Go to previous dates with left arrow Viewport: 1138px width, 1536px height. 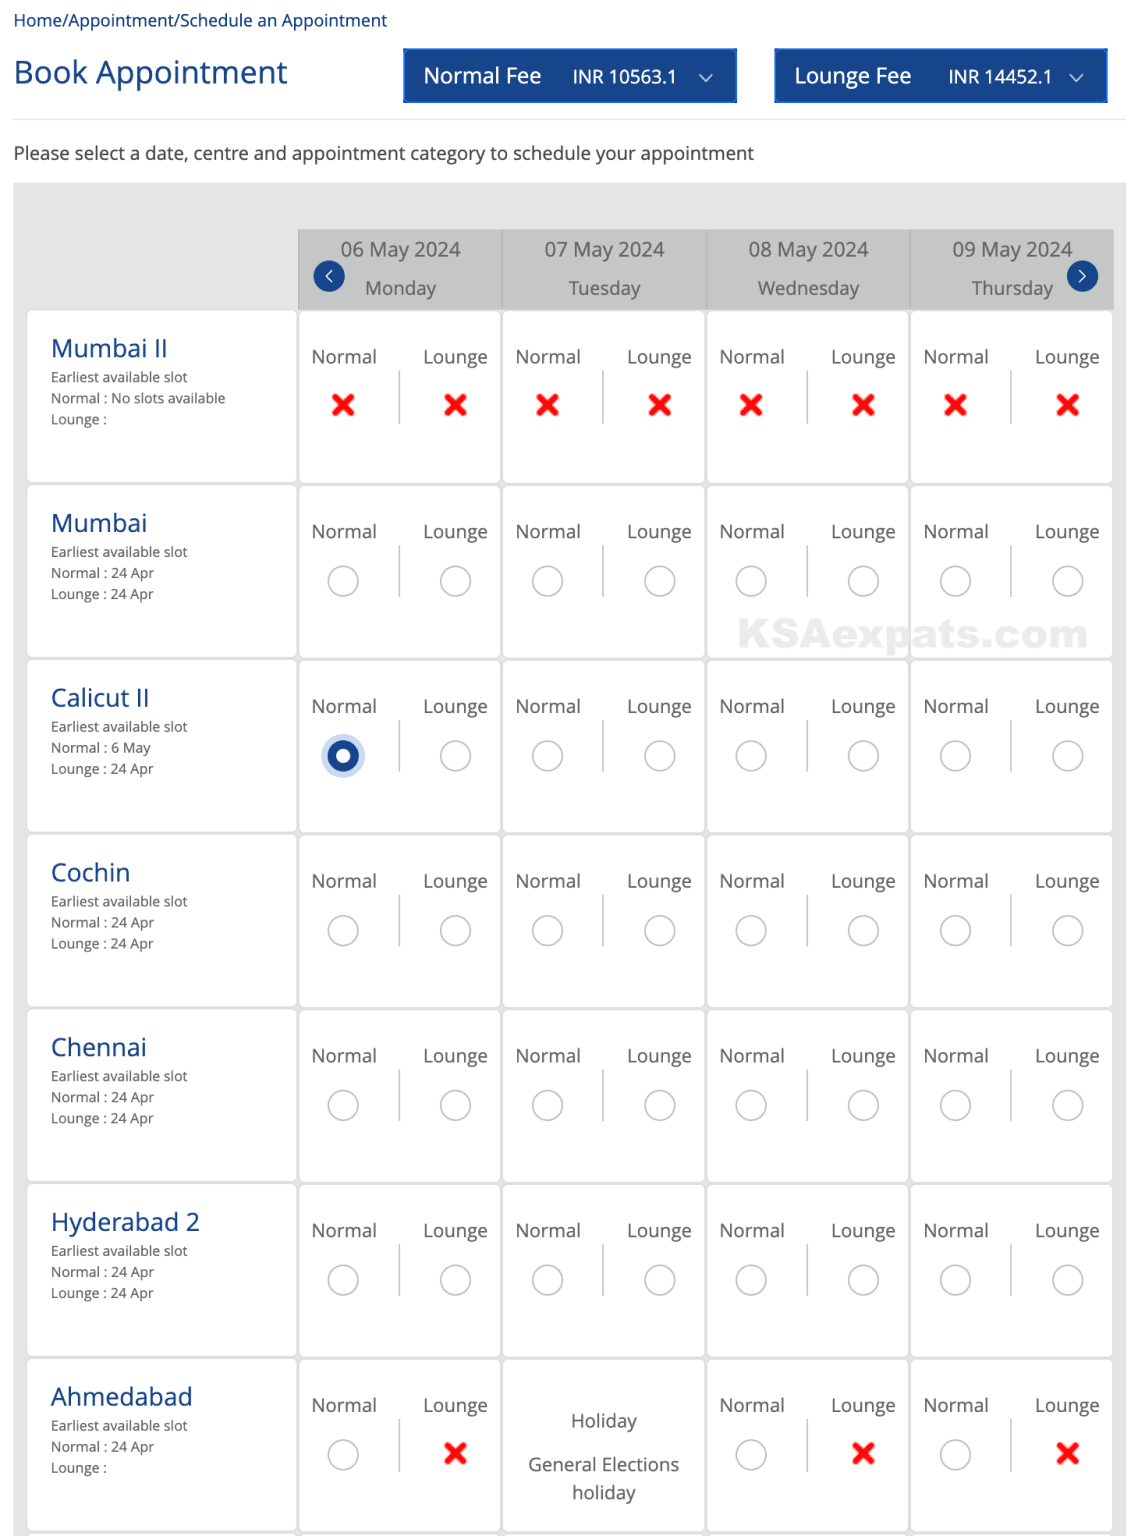pyautogui.click(x=329, y=276)
